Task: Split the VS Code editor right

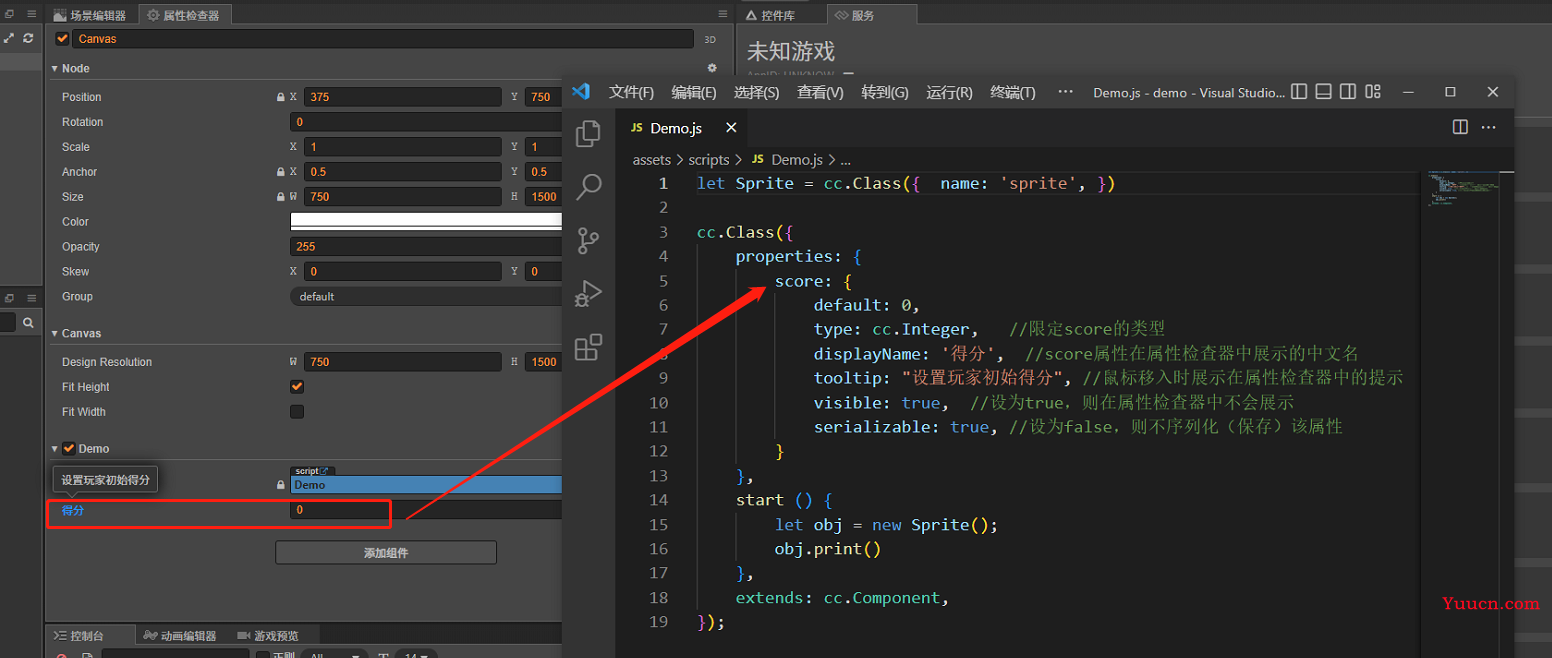Action: pyautogui.click(x=1460, y=128)
